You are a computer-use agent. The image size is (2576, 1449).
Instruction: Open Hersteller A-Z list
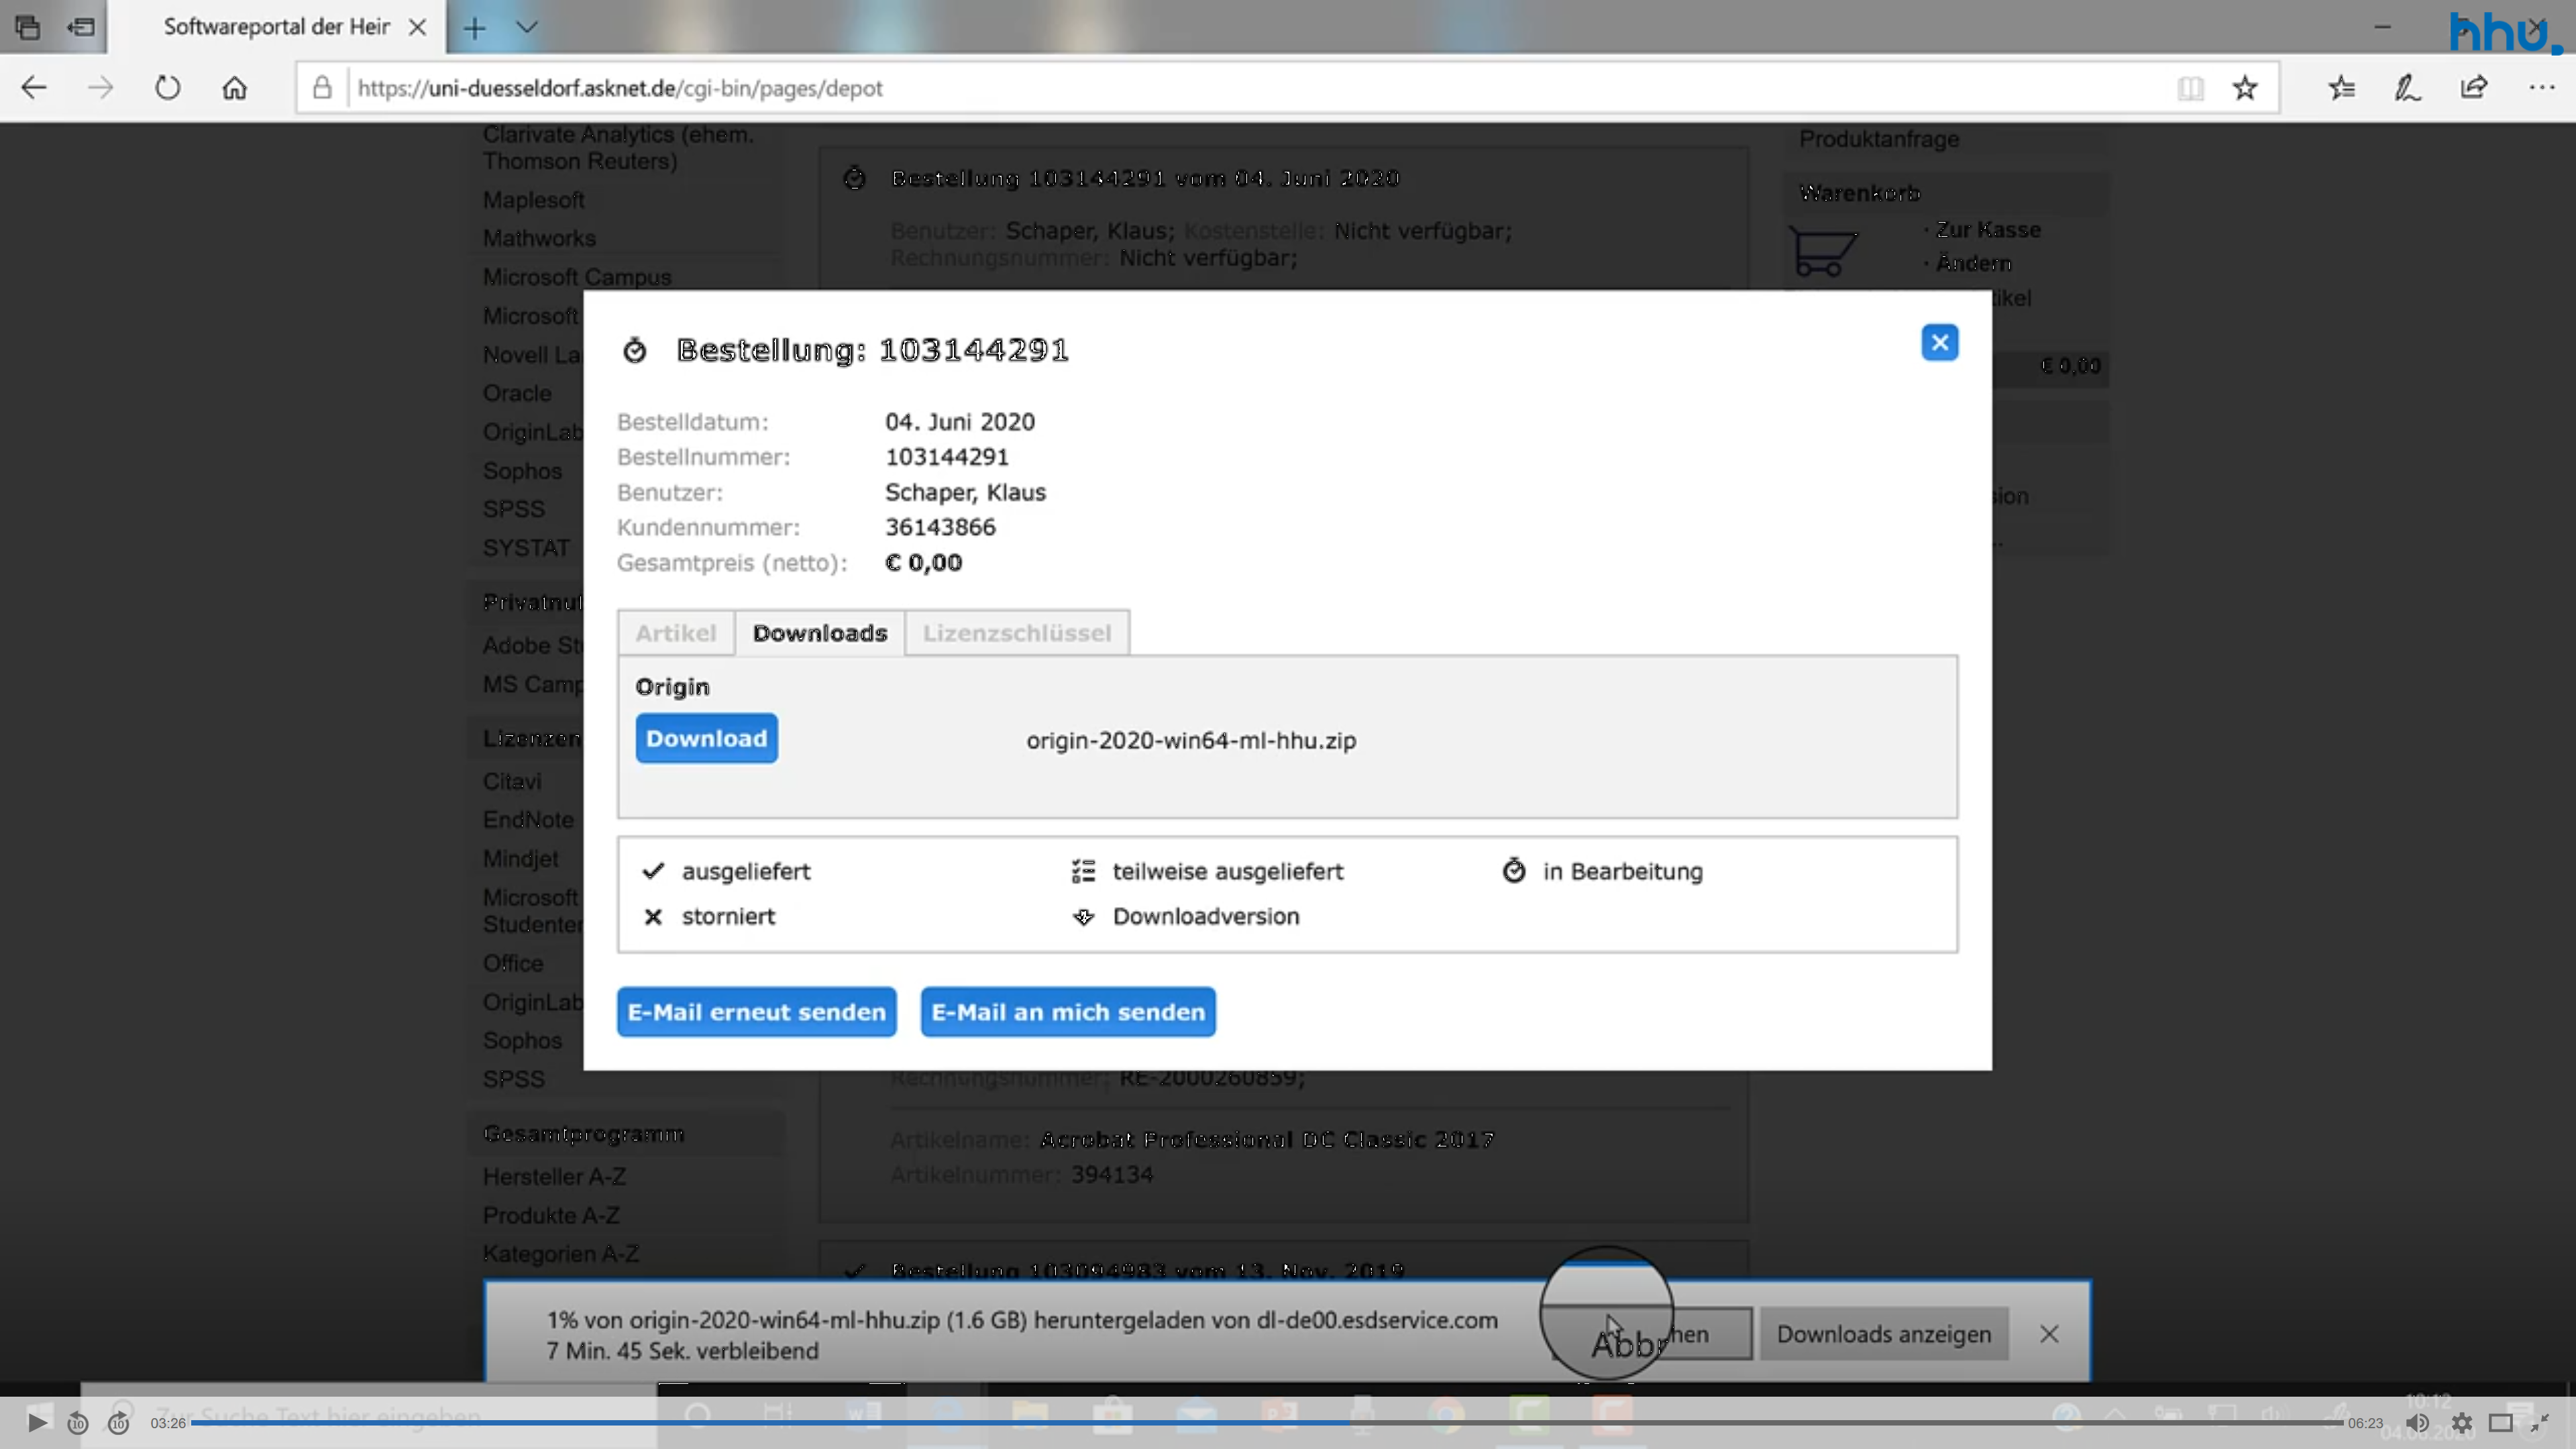tap(554, 1177)
